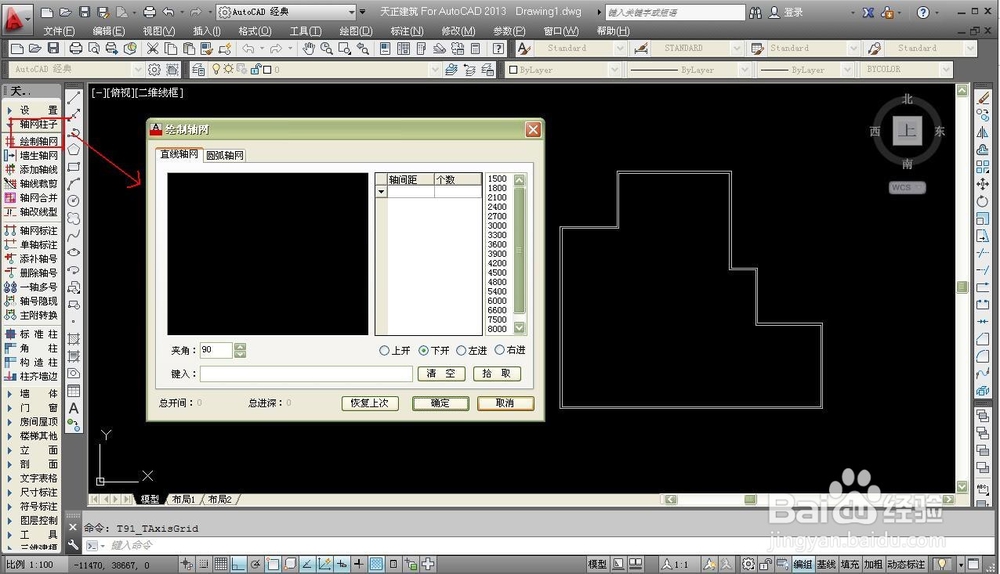
Task: Expand the 尺寸标注 menu group
Action: (33, 492)
